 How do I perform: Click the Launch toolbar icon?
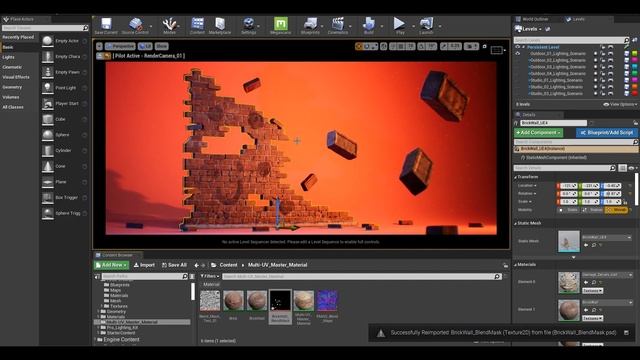tap(426, 24)
